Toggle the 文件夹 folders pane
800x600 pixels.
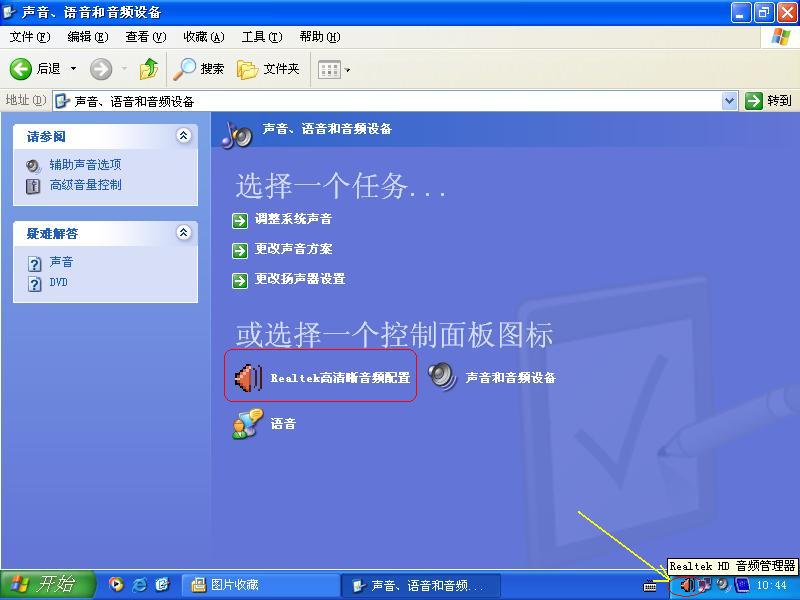click(268, 69)
